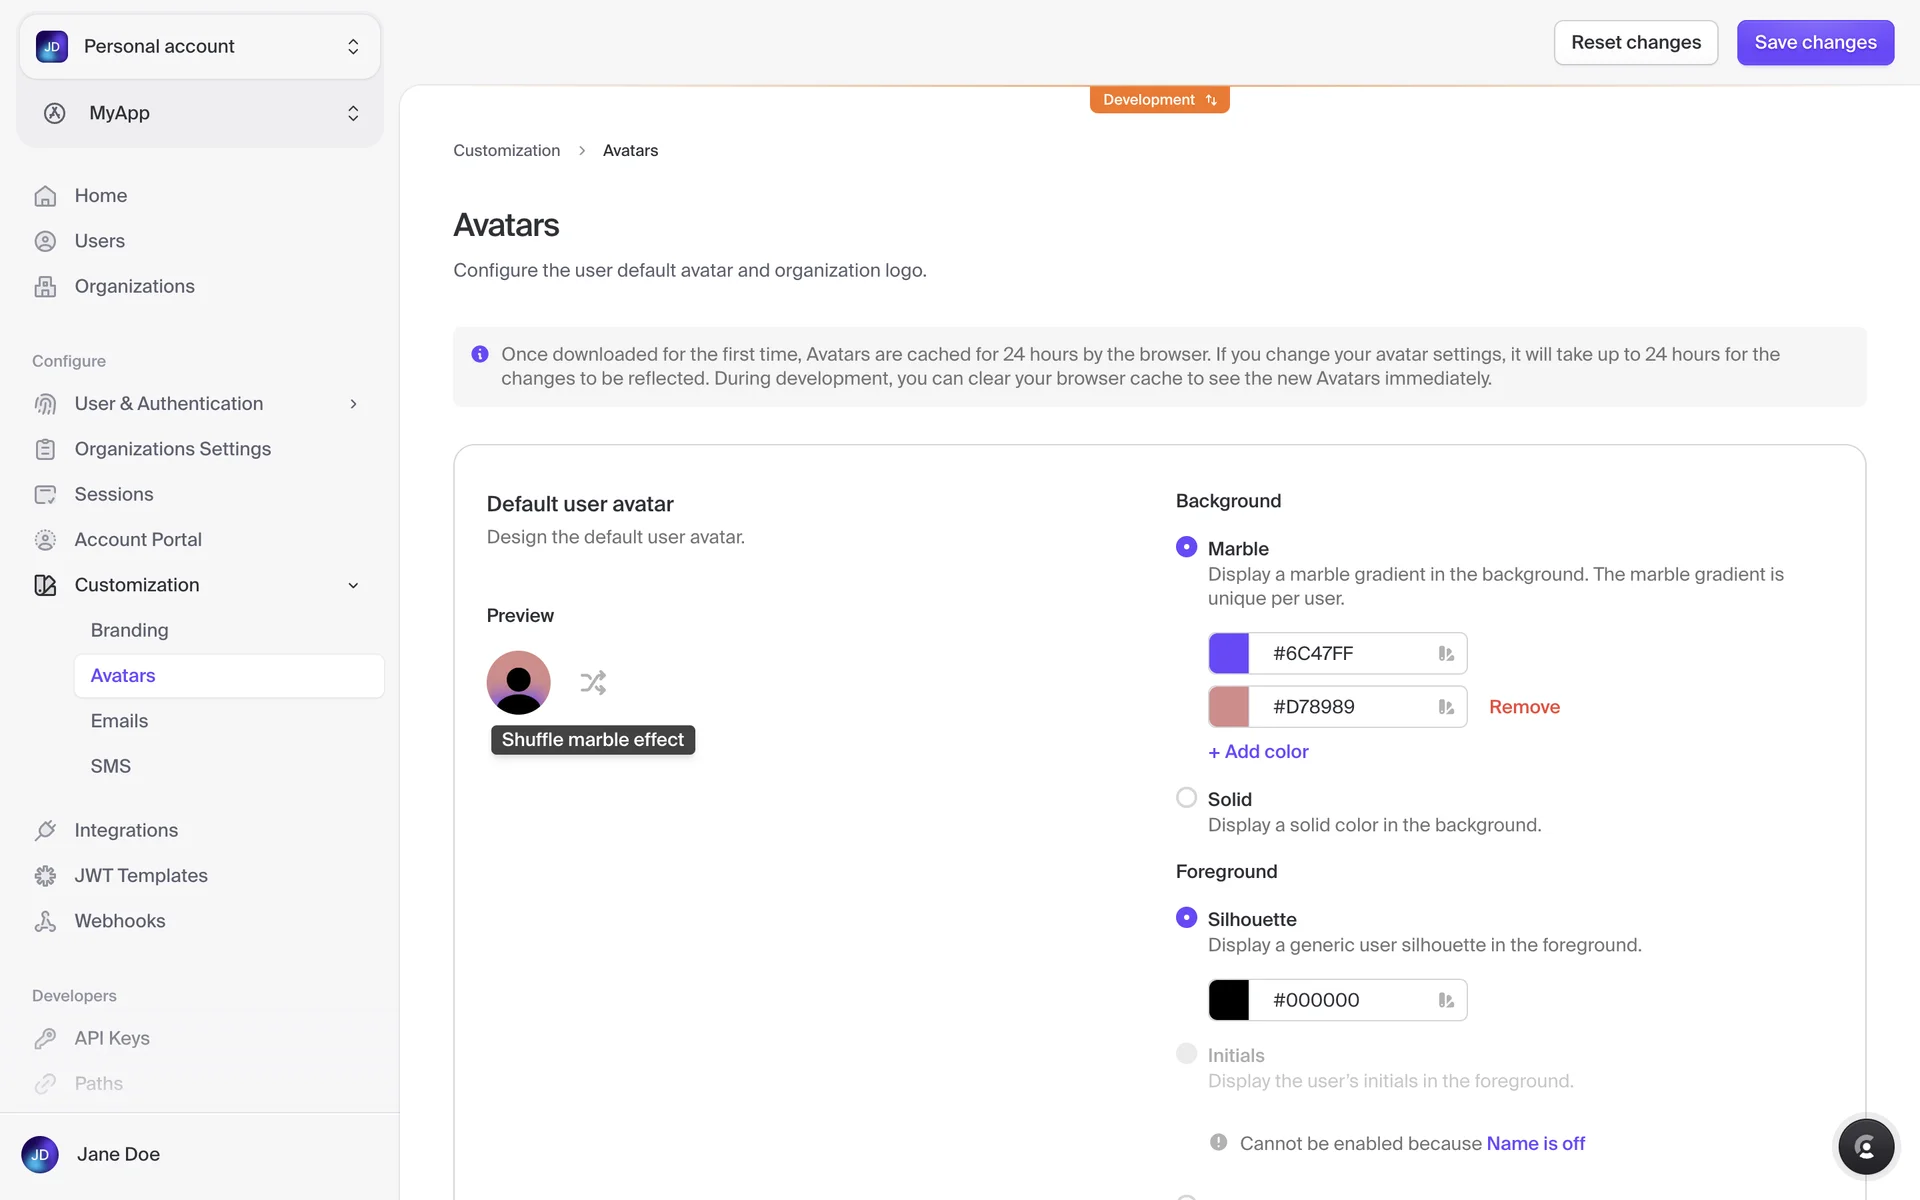Open the Emails customization page
Viewport: 1920px width, 1200px height.
[119, 721]
